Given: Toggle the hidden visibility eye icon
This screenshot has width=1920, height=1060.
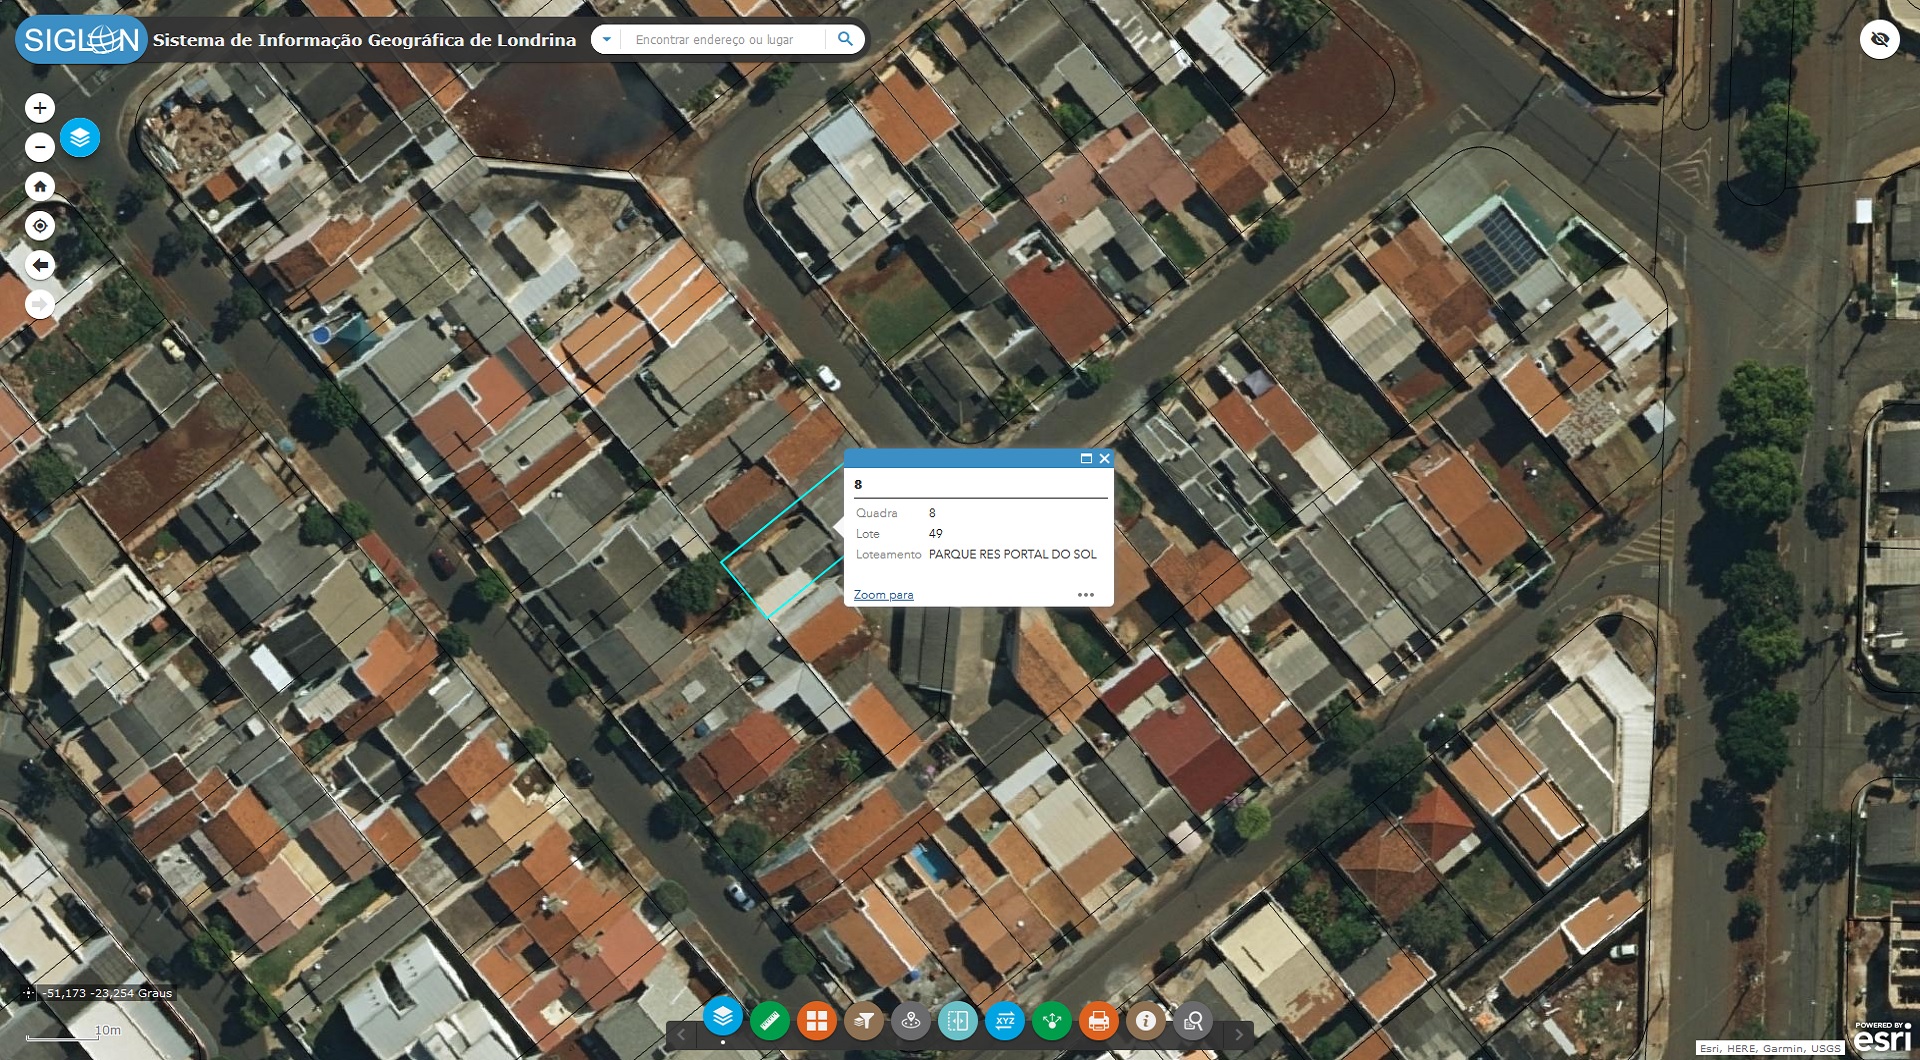Looking at the screenshot, I should coord(1880,39).
